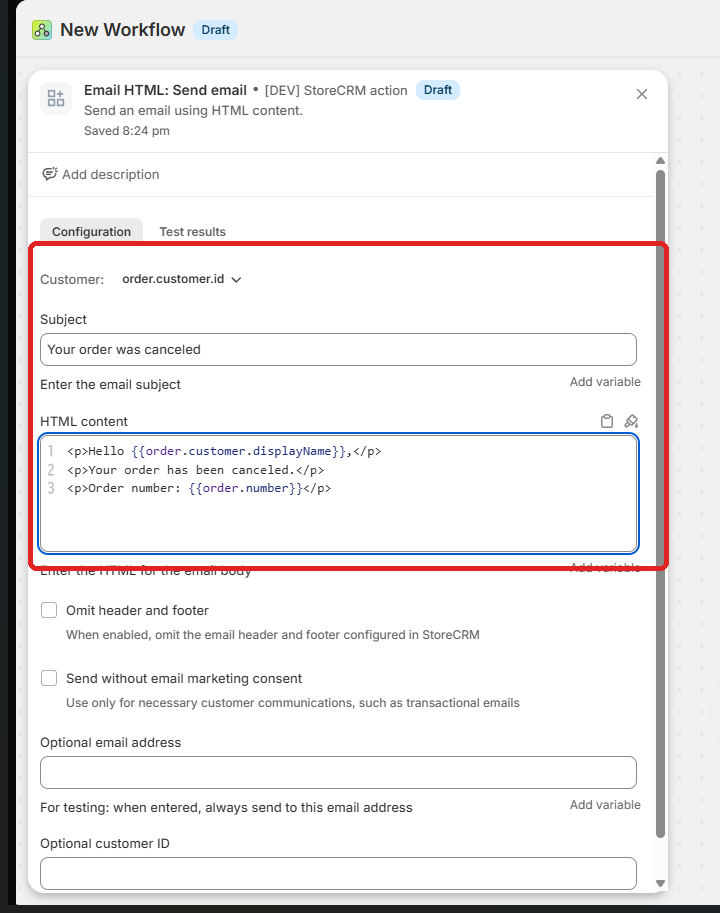
Task: Switch to the Configuration tab
Action: pos(91,231)
